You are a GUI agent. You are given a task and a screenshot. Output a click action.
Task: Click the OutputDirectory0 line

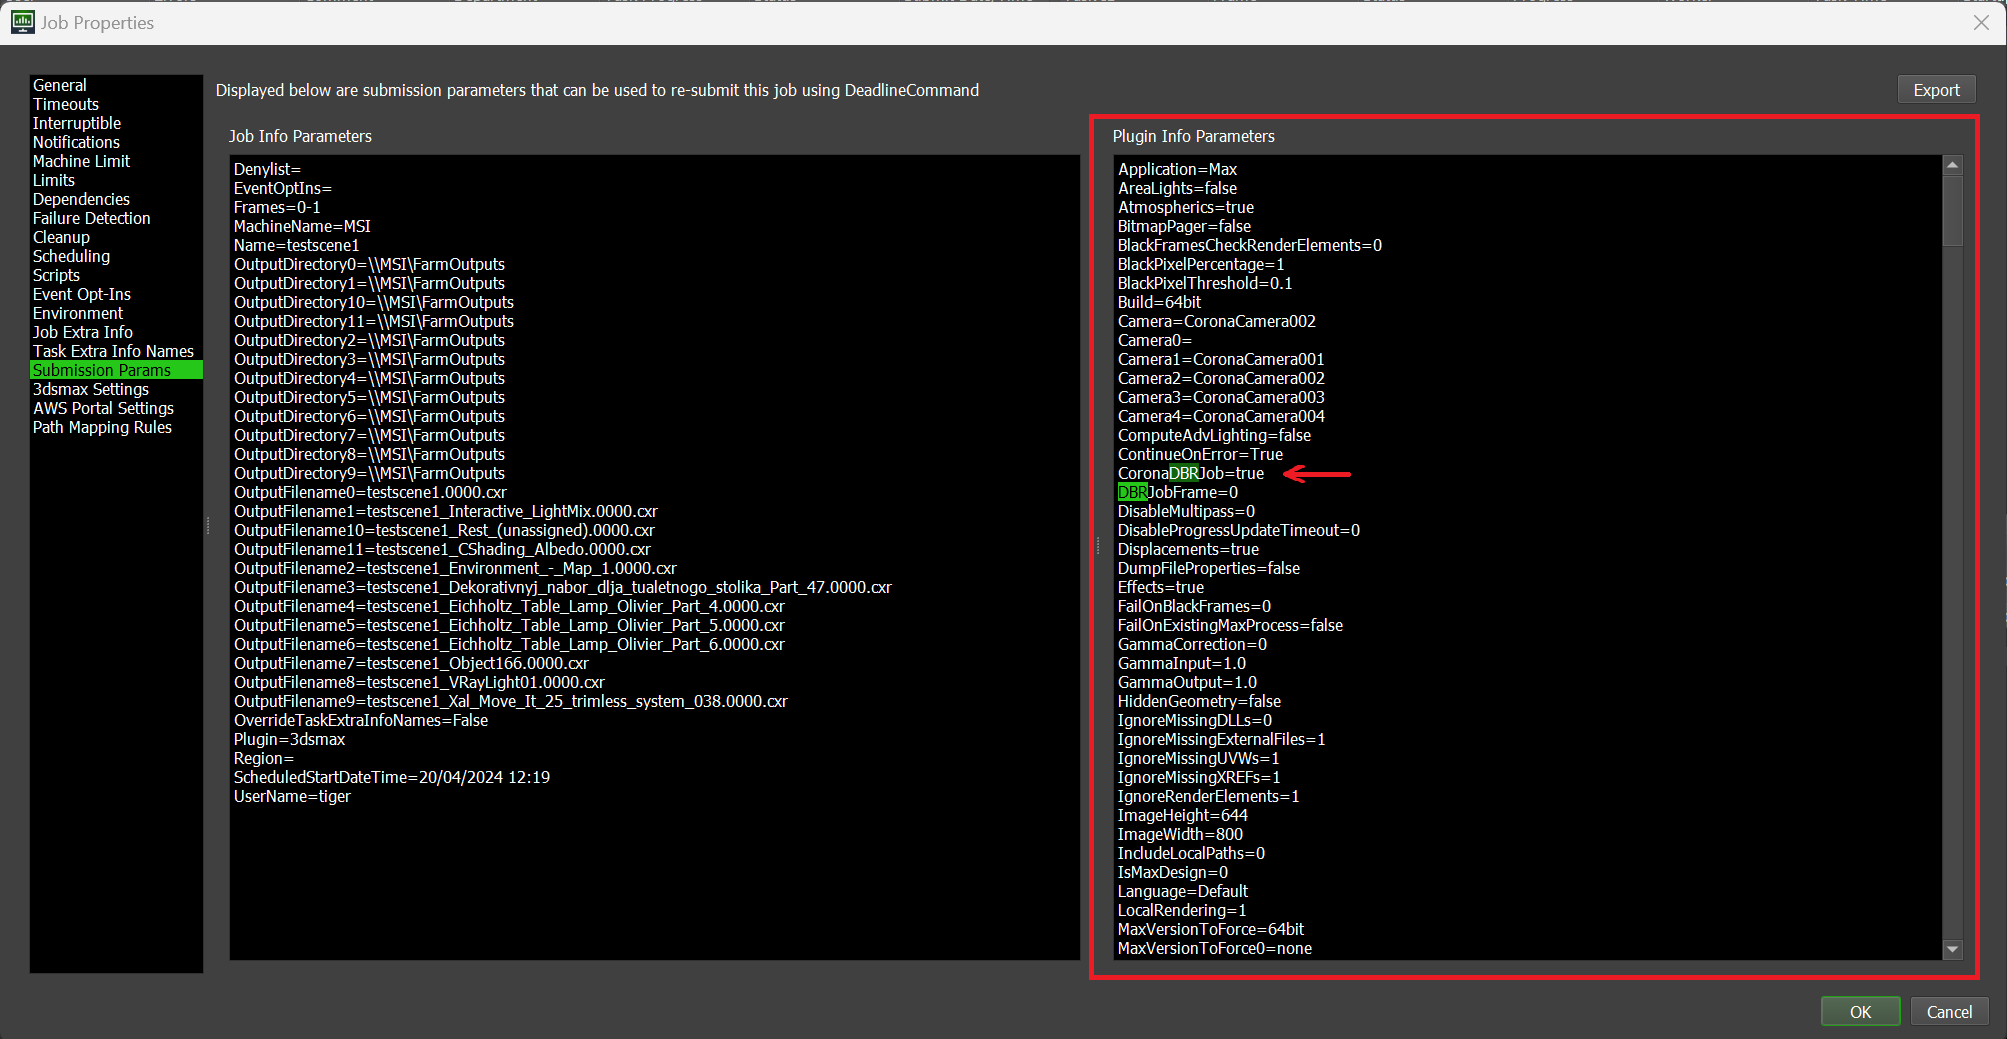point(369,264)
